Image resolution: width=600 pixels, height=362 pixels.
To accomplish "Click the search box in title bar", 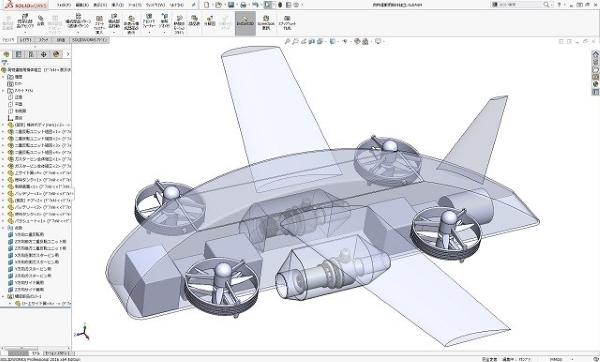I will click(522, 5).
